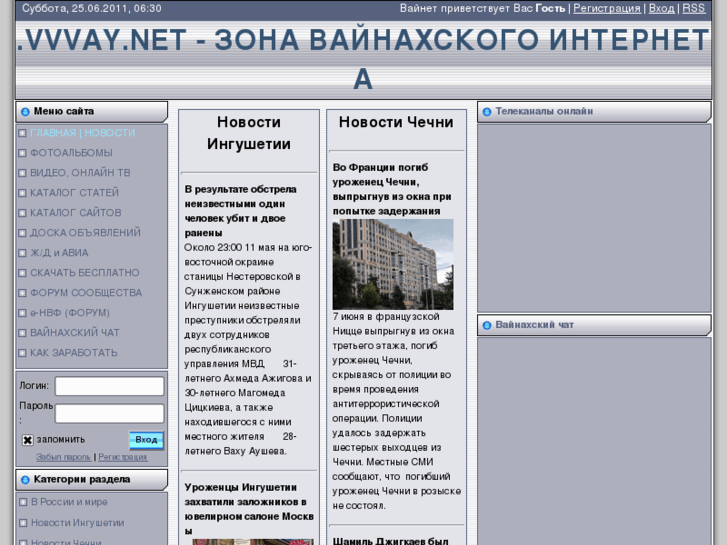Open article about обстрел неизвестными in Ингушетия
727x545 pixels.
[x=240, y=211]
